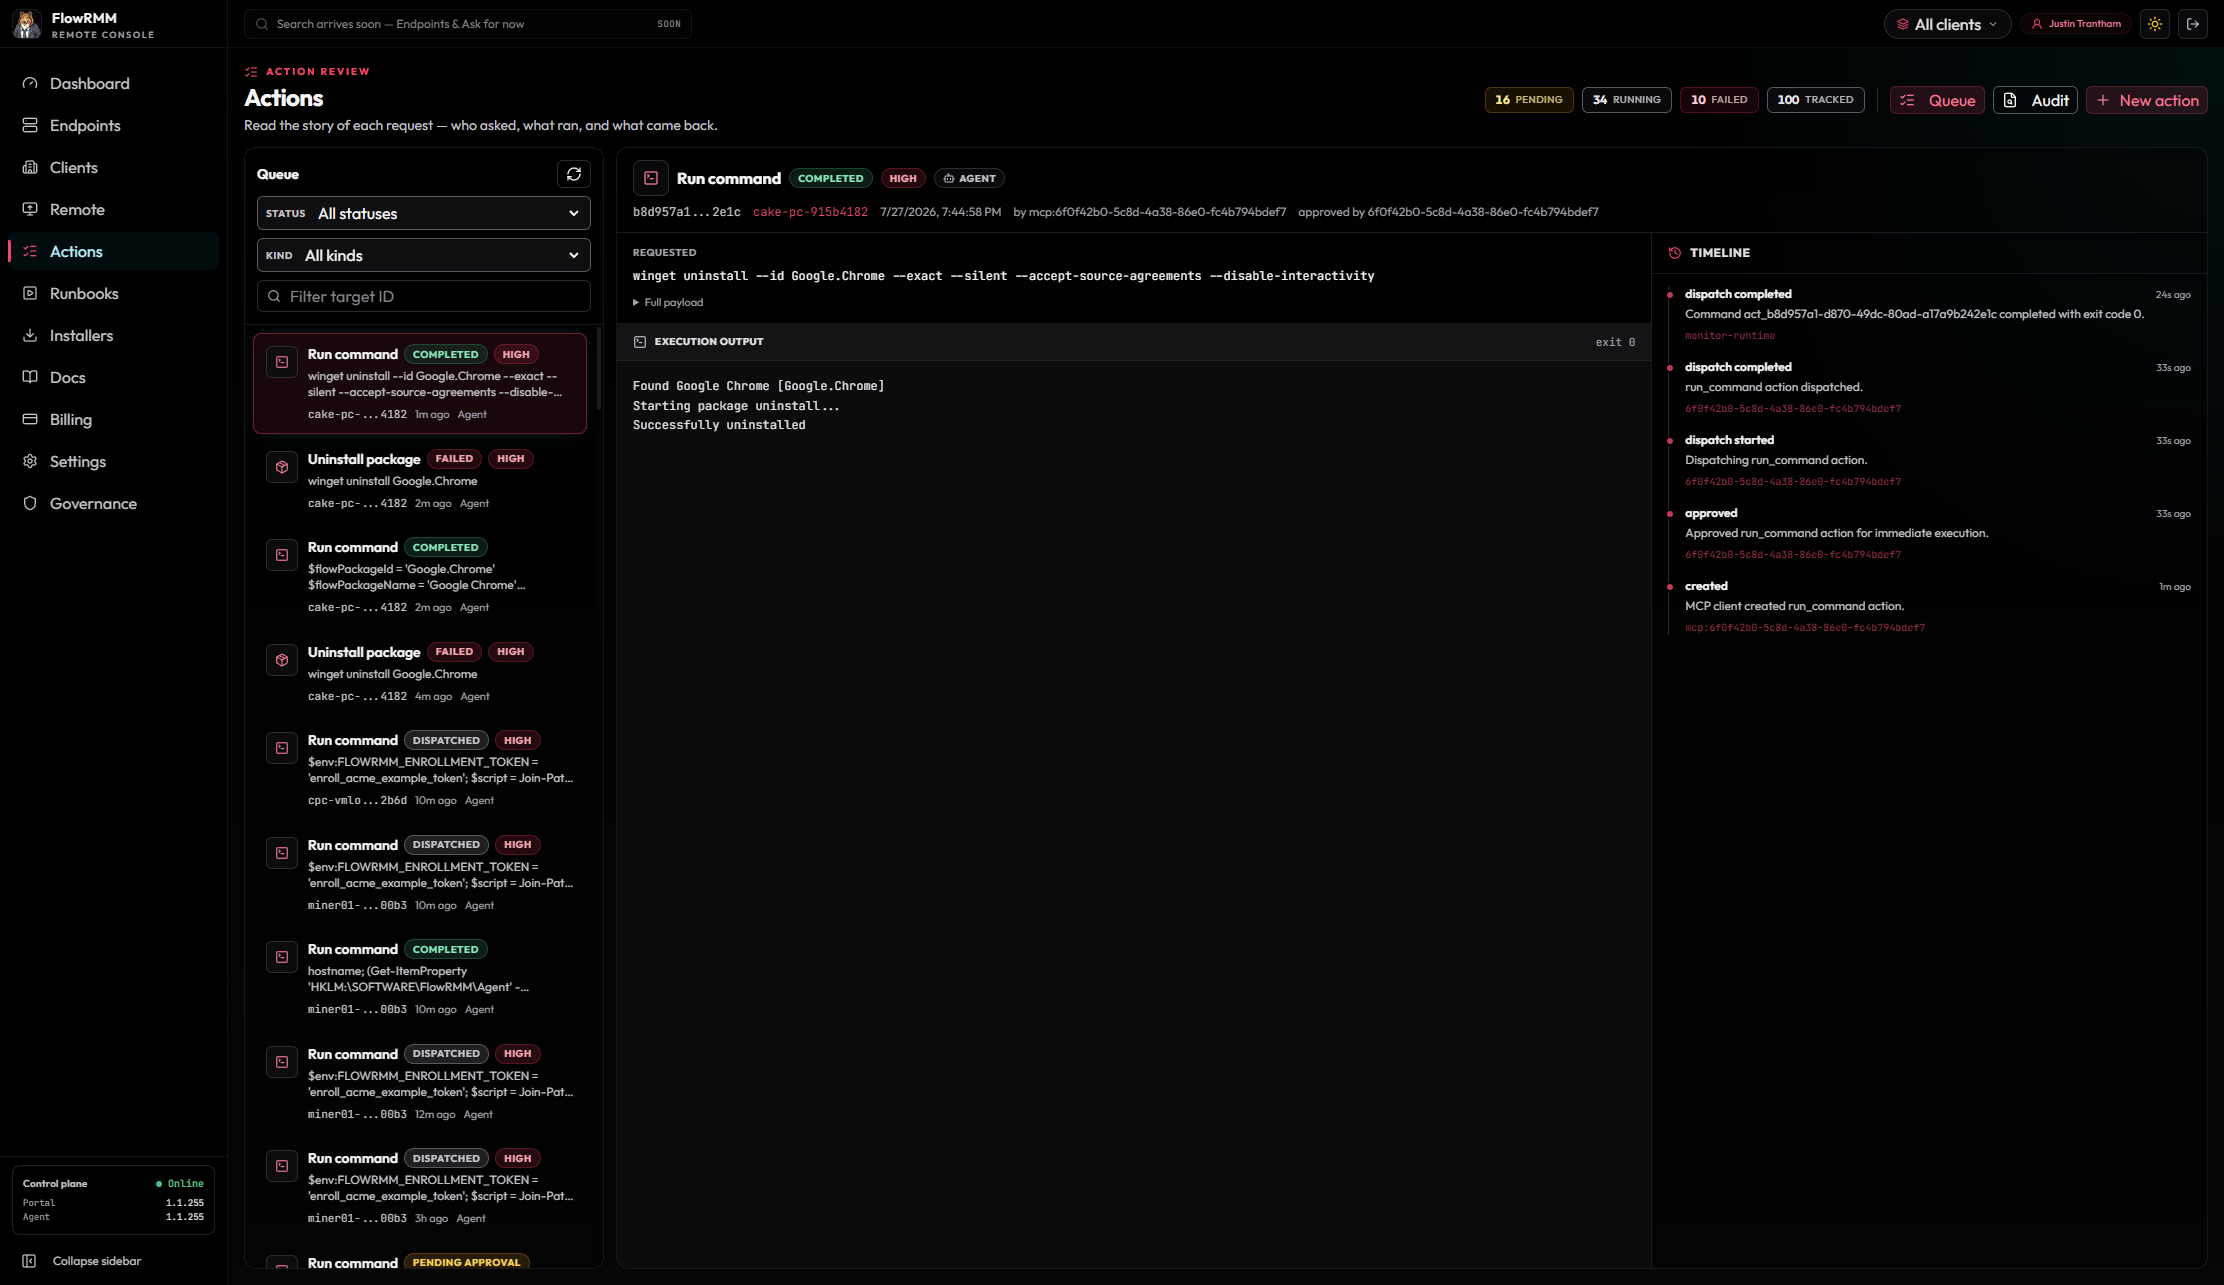Viewport: 2224px width, 1285px height.
Task: Click the COMPLETED badge in action header
Action: [830, 179]
